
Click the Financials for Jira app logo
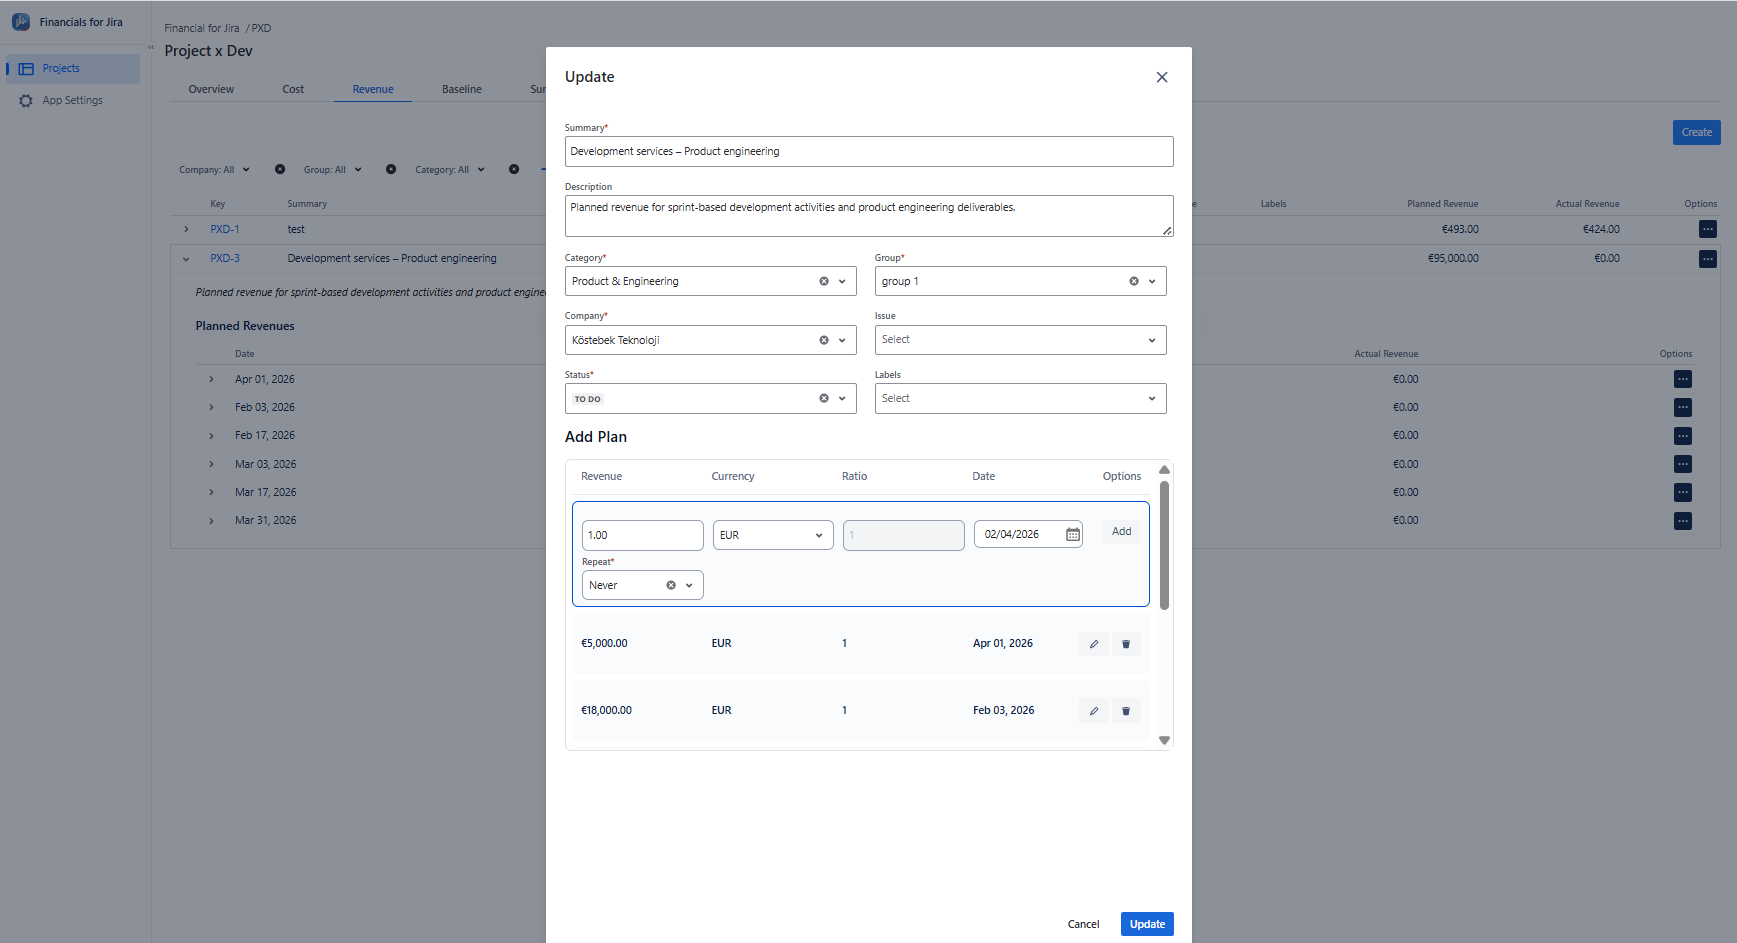click(20, 22)
